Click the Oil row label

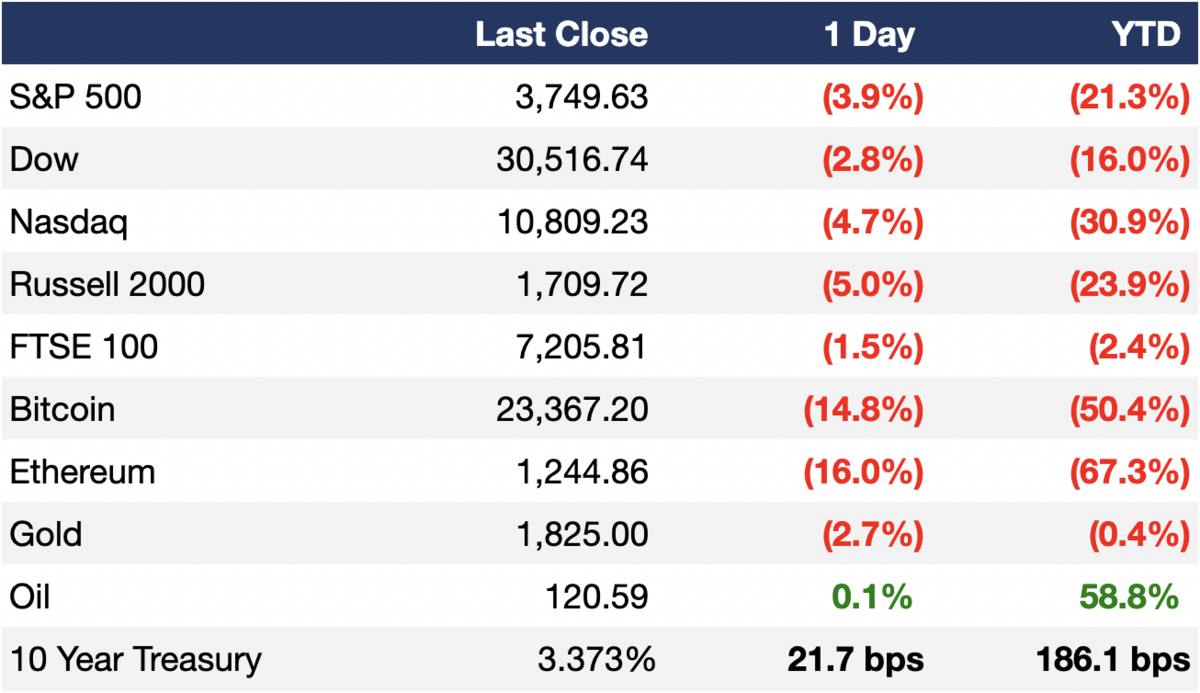(30, 596)
